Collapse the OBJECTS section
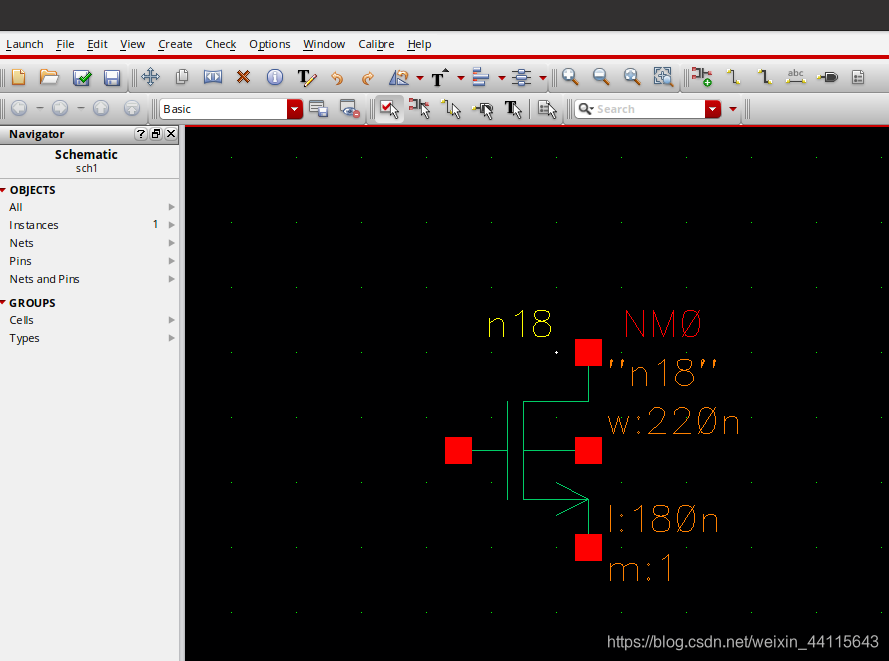Screen dimensions: 889x661 3,190
